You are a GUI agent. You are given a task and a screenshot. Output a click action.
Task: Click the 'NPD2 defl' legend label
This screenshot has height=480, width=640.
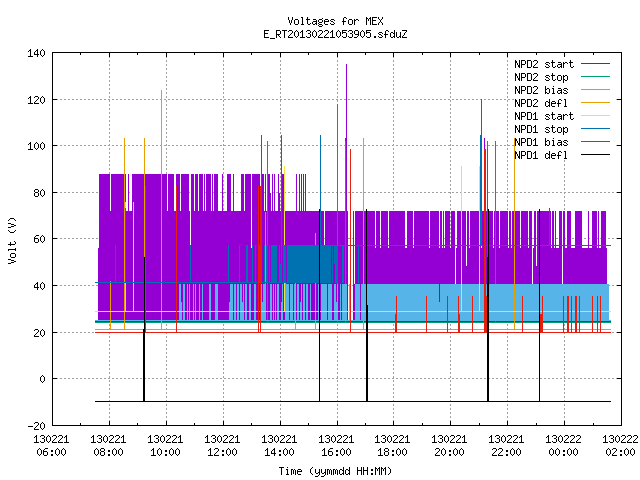tap(541, 103)
